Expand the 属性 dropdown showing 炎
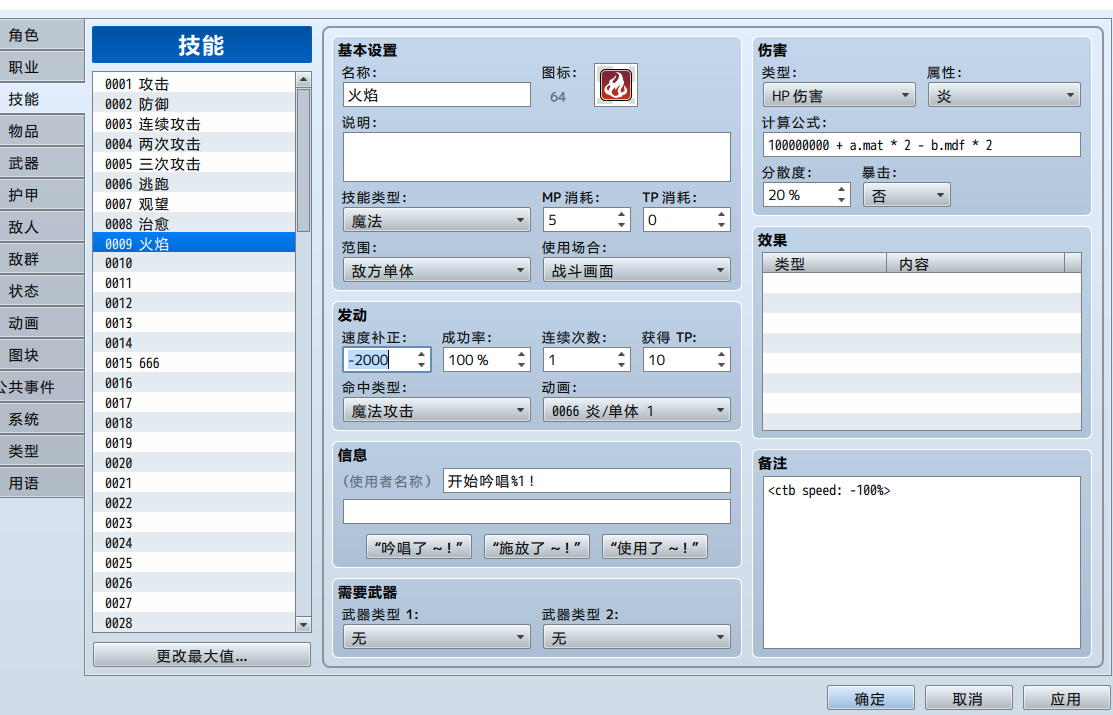 1004,95
